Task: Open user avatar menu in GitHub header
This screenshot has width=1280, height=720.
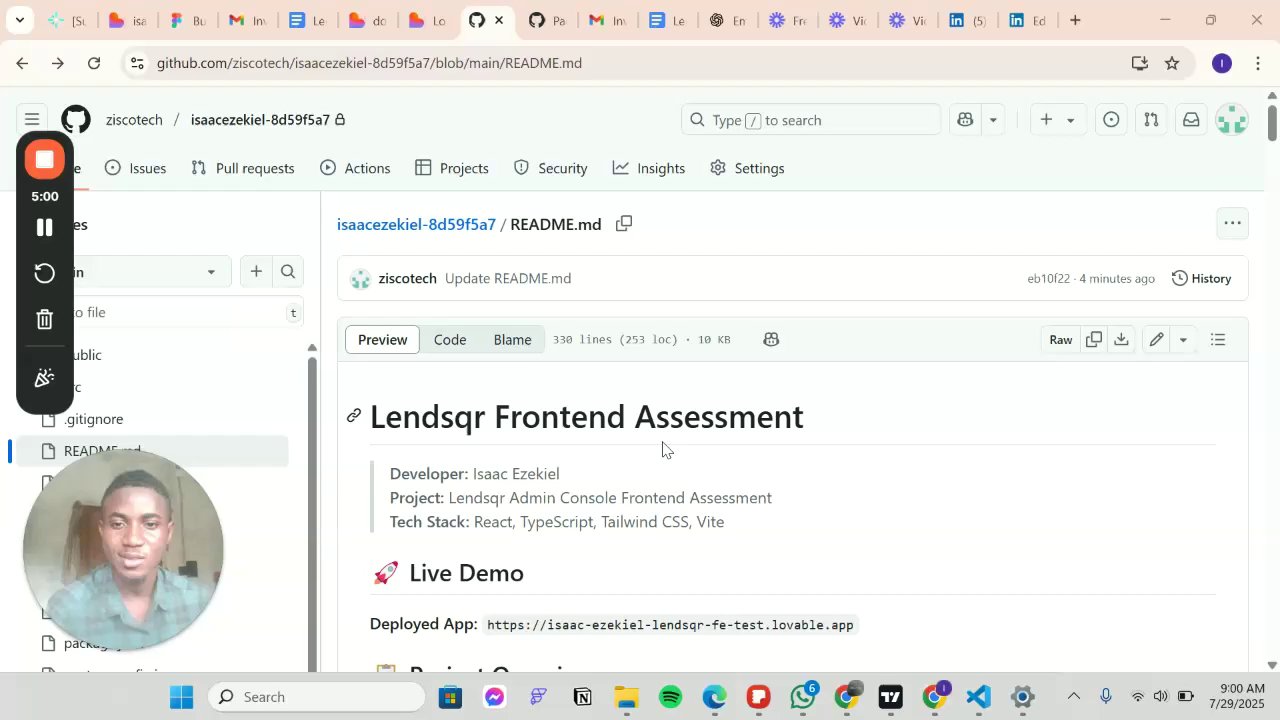Action: point(1232,120)
